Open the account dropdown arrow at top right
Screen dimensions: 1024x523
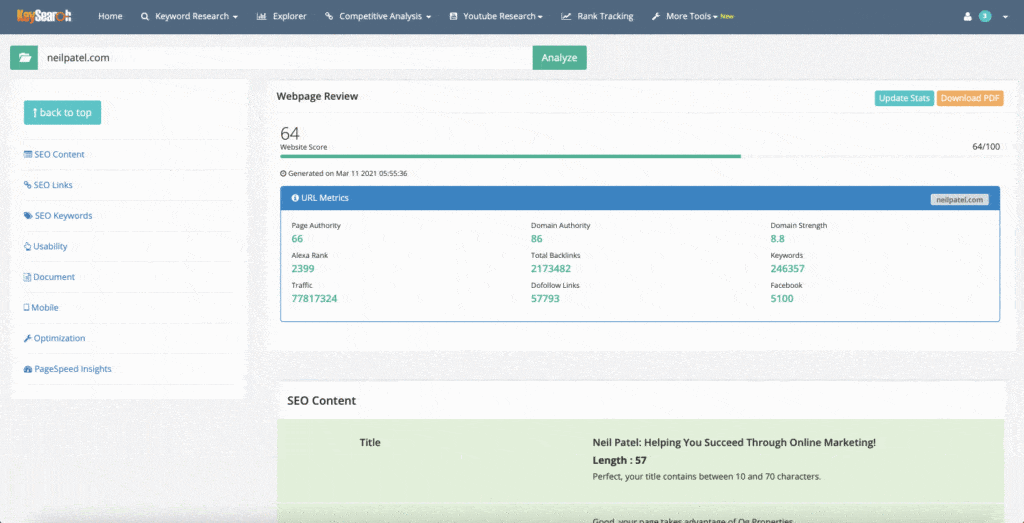point(1004,17)
